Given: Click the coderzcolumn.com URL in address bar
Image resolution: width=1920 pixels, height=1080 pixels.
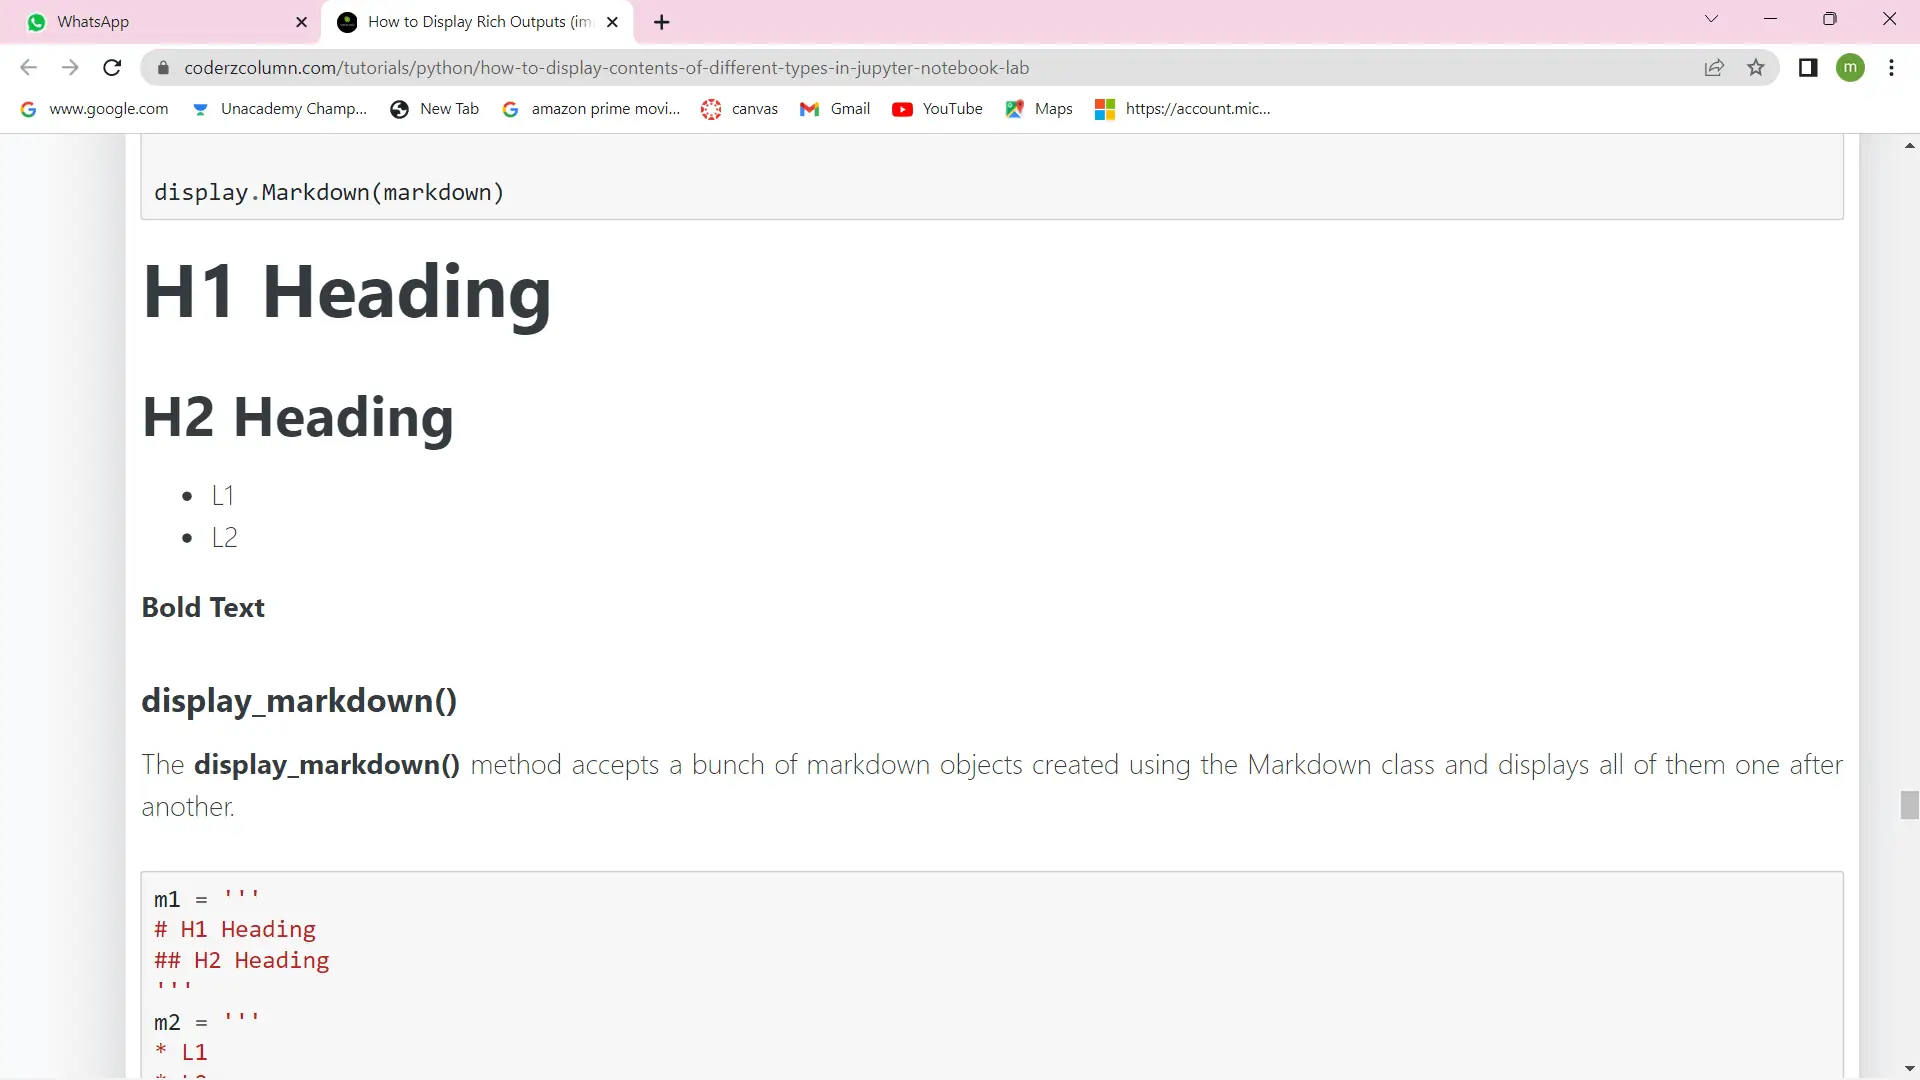Looking at the screenshot, I should click(x=608, y=67).
